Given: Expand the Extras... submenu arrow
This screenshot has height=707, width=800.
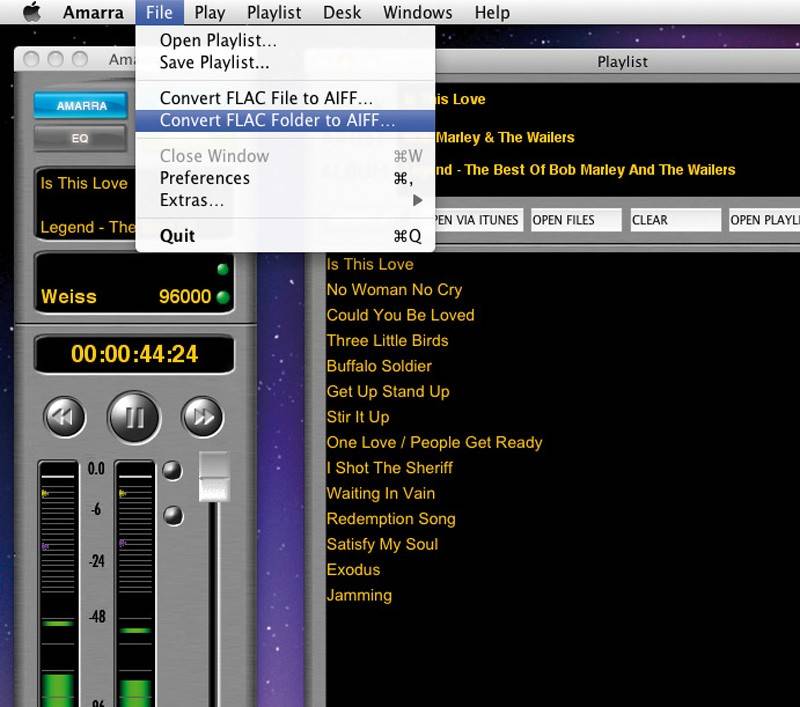Looking at the screenshot, I should (417, 200).
